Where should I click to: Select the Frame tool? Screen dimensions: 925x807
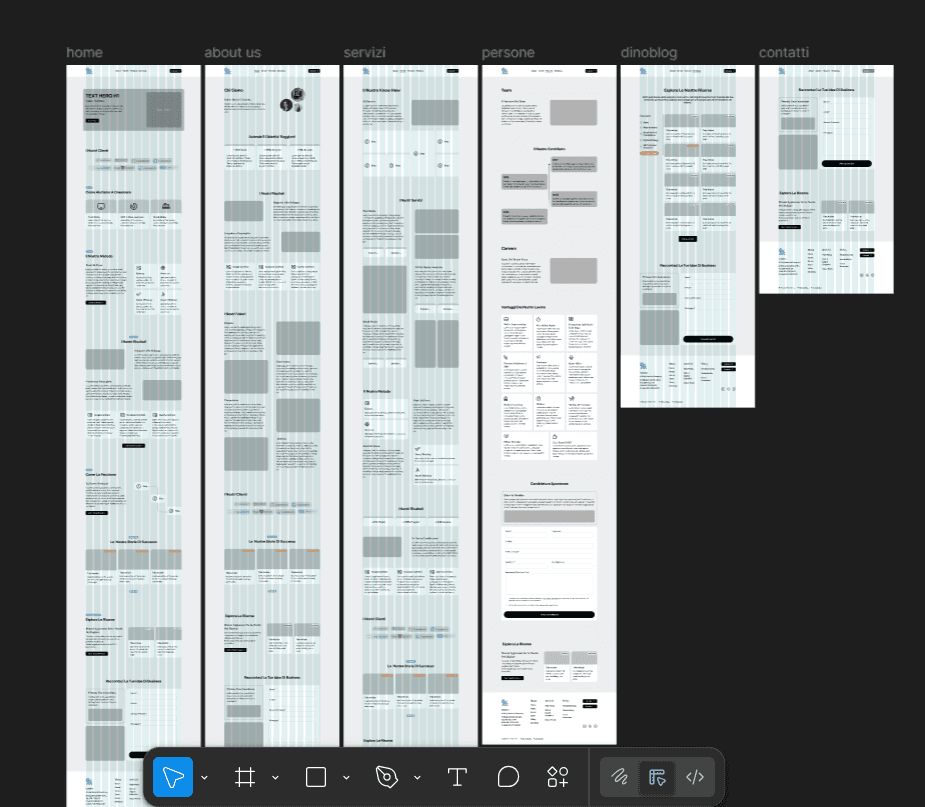coord(245,777)
